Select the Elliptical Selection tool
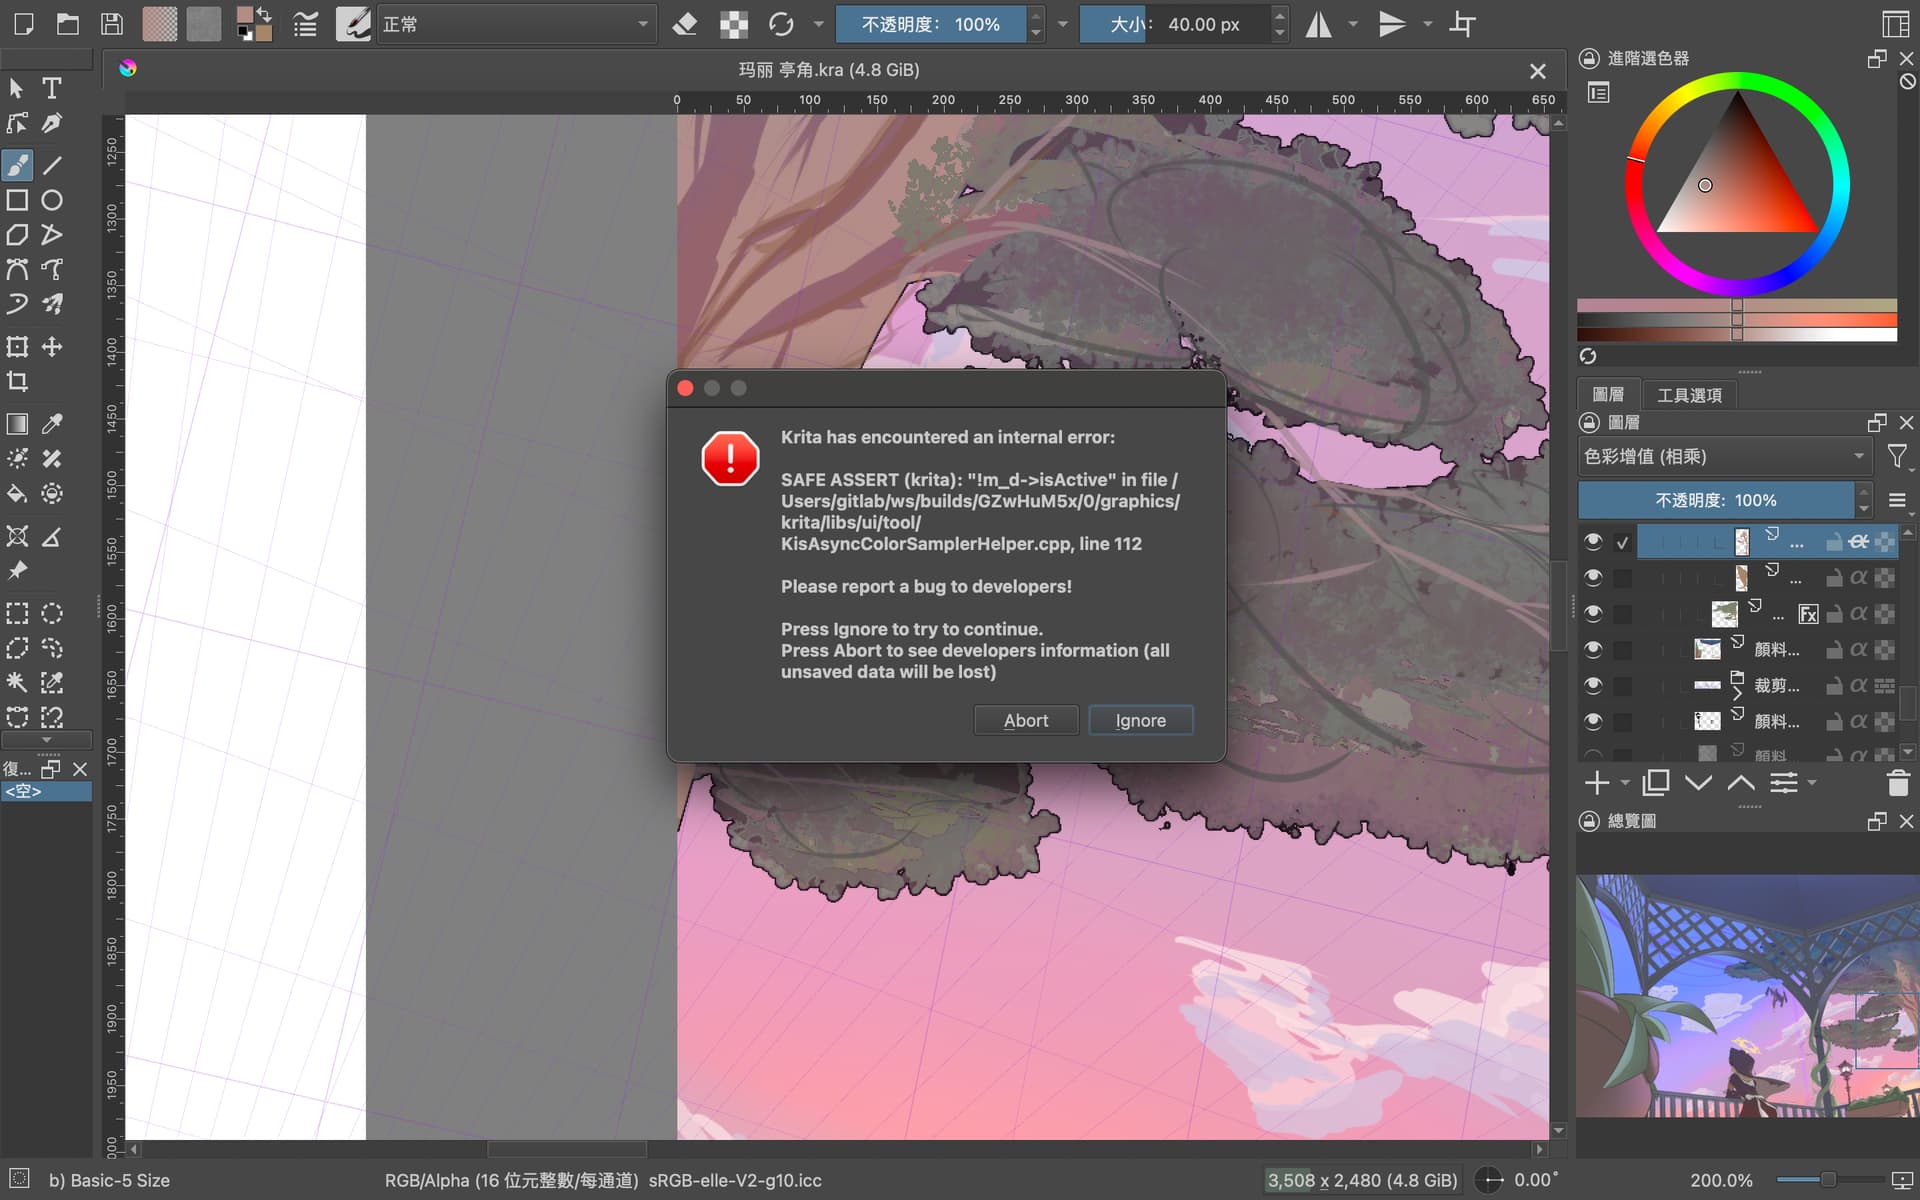The width and height of the screenshot is (1920, 1200). 52,613
